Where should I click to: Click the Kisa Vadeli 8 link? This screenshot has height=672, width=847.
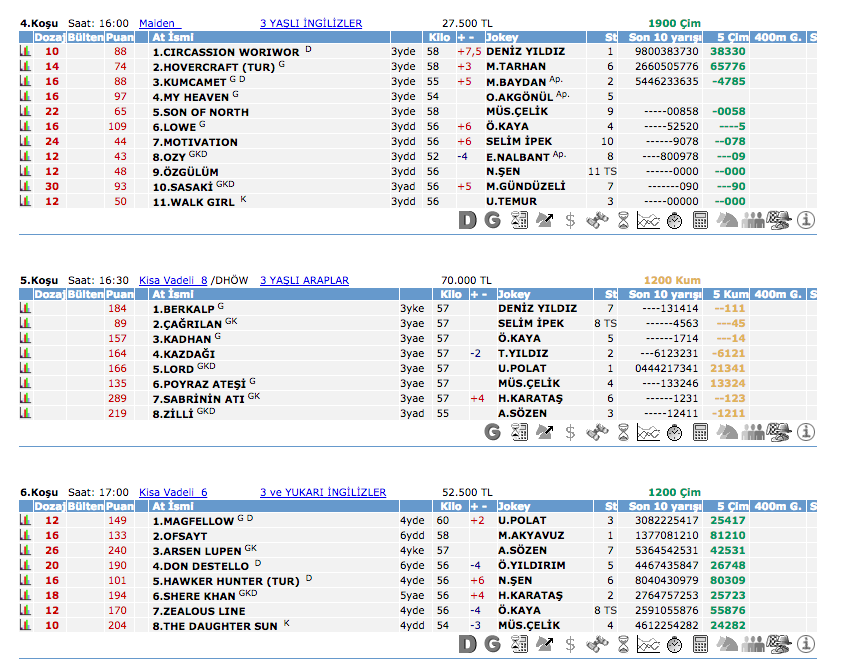[173, 280]
